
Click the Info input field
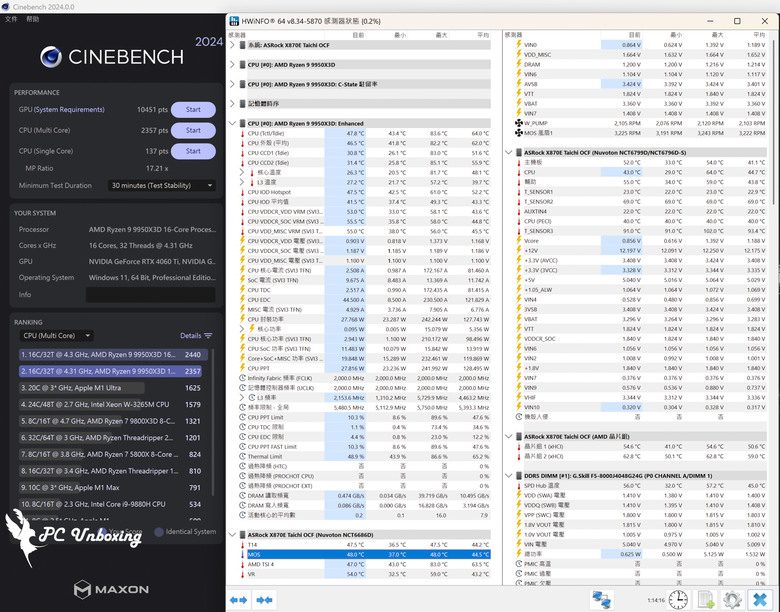(x=151, y=295)
